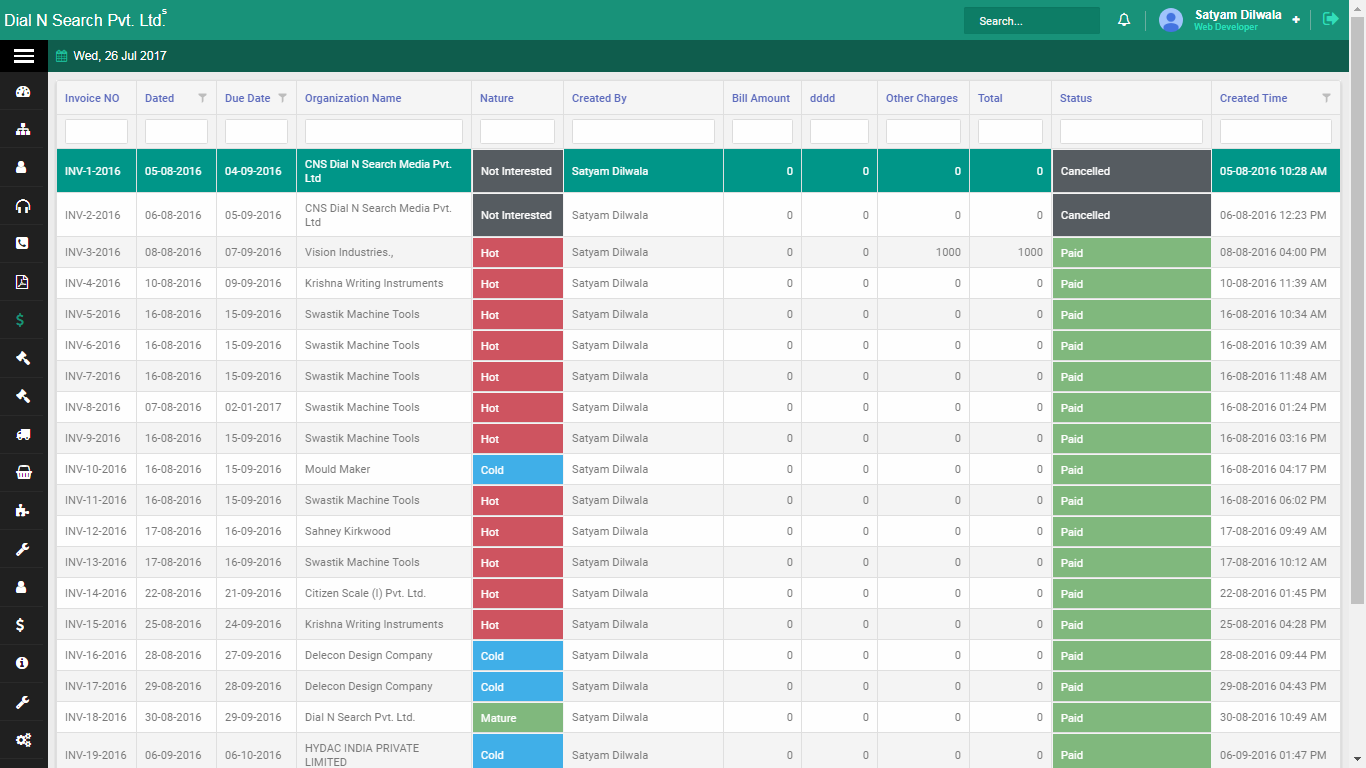This screenshot has height=768, width=1366.
Task: Select invoice INV-12-2016
Action: tap(96, 532)
